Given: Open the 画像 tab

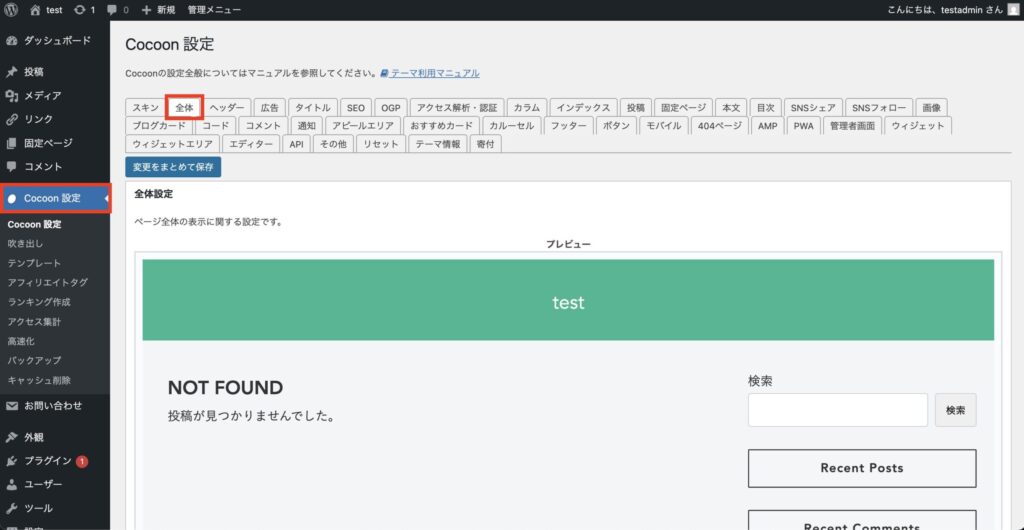Looking at the screenshot, I should (x=931, y=108).
